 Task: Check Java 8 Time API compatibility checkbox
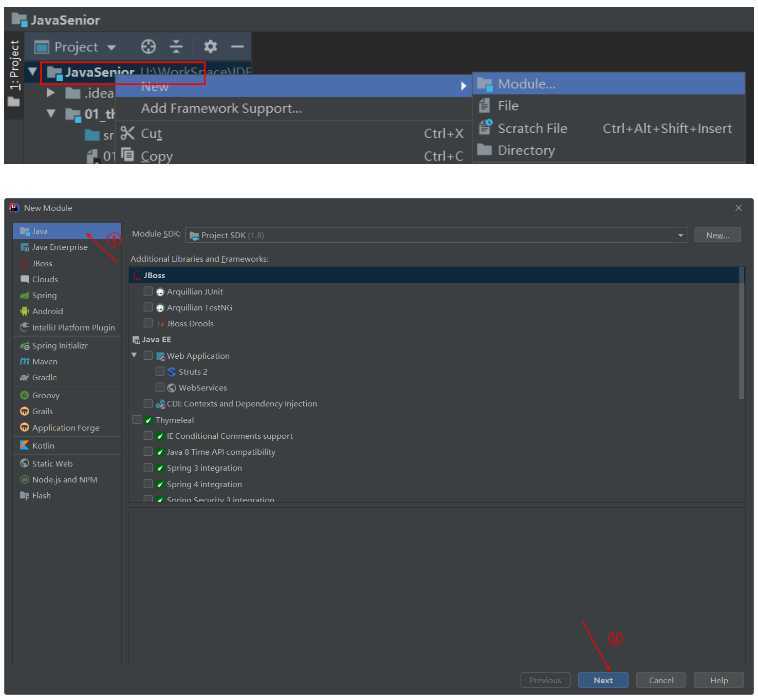tap(148, 452)
